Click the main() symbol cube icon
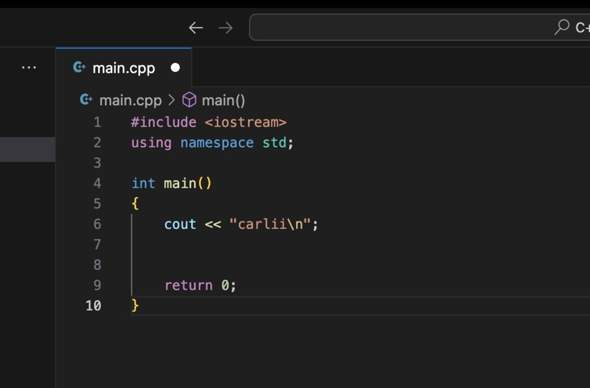The width and height of the screenshot is (590, 388). [189, 100]
